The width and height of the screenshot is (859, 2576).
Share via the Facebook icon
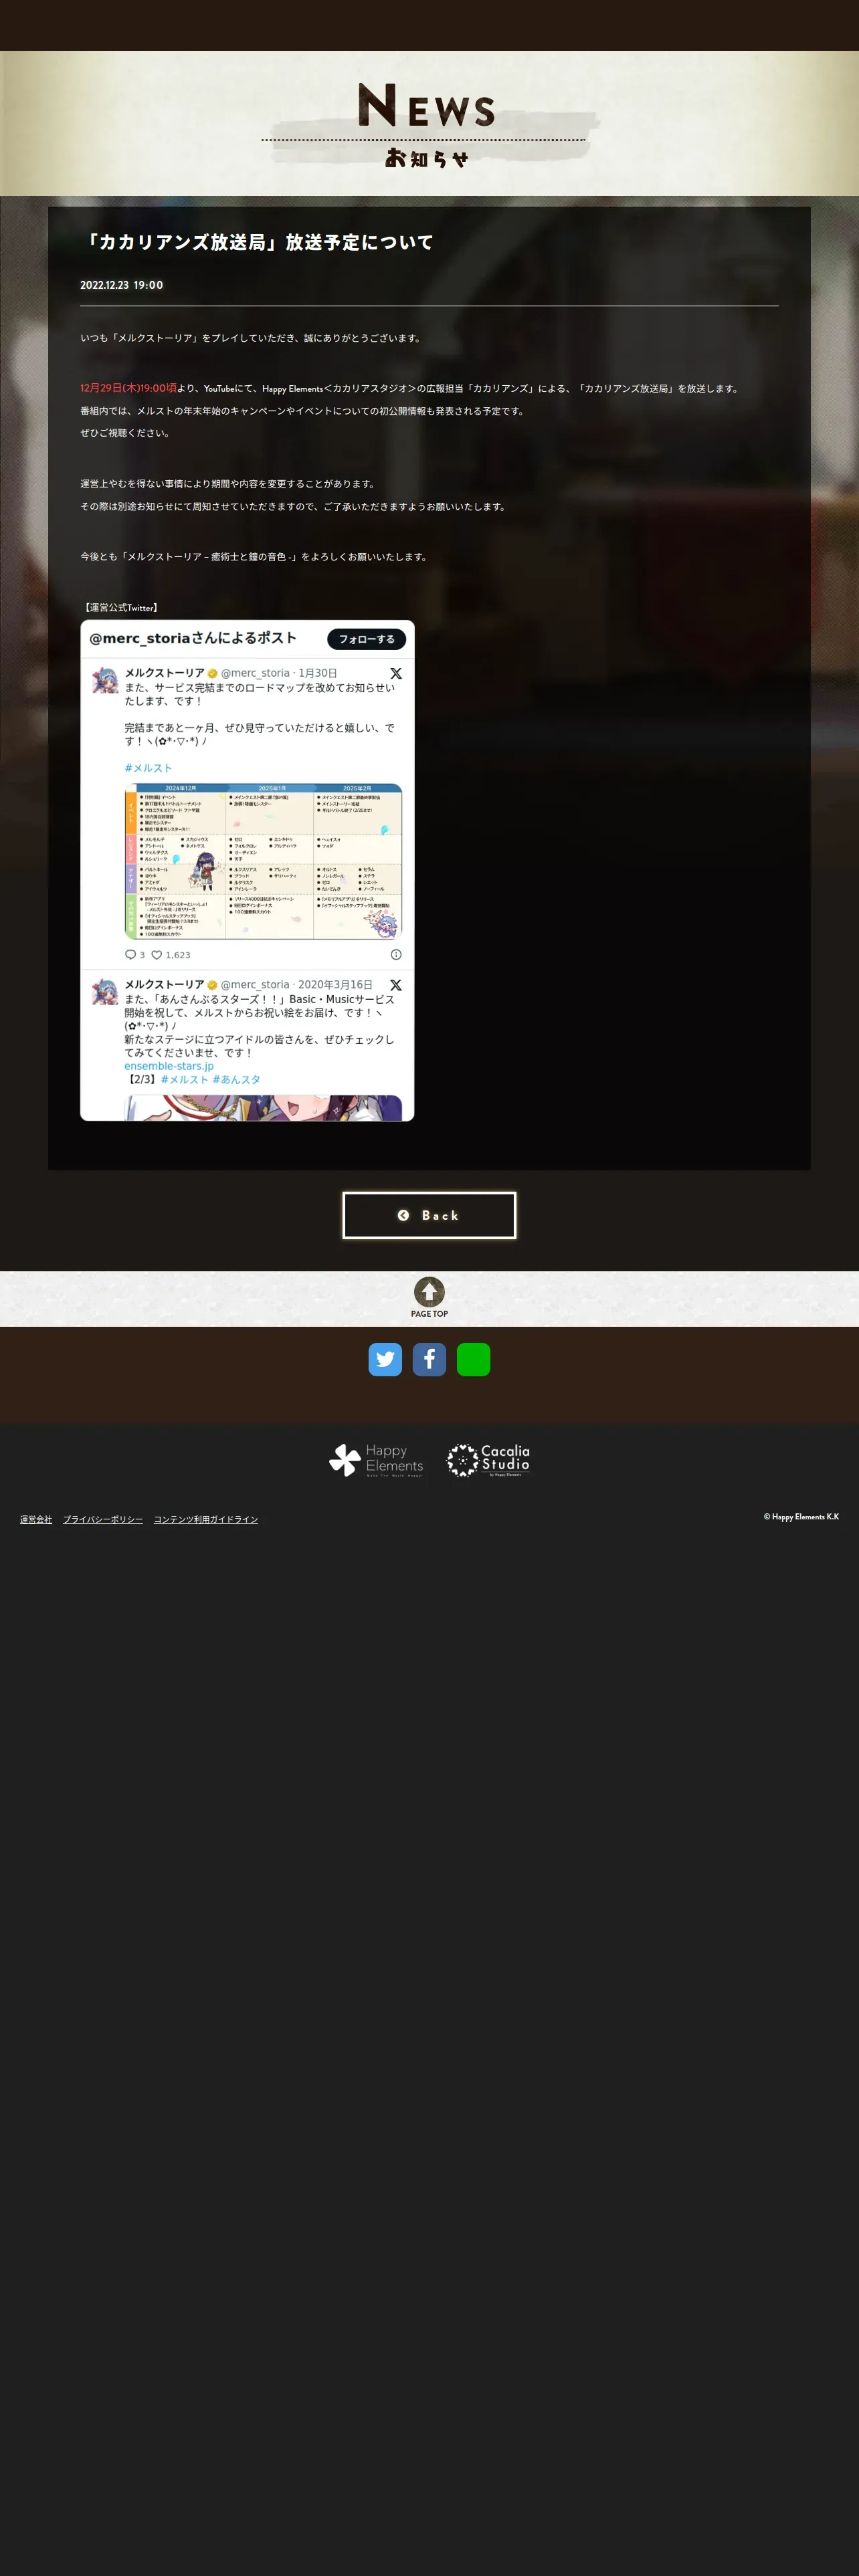coord(429,1359)
